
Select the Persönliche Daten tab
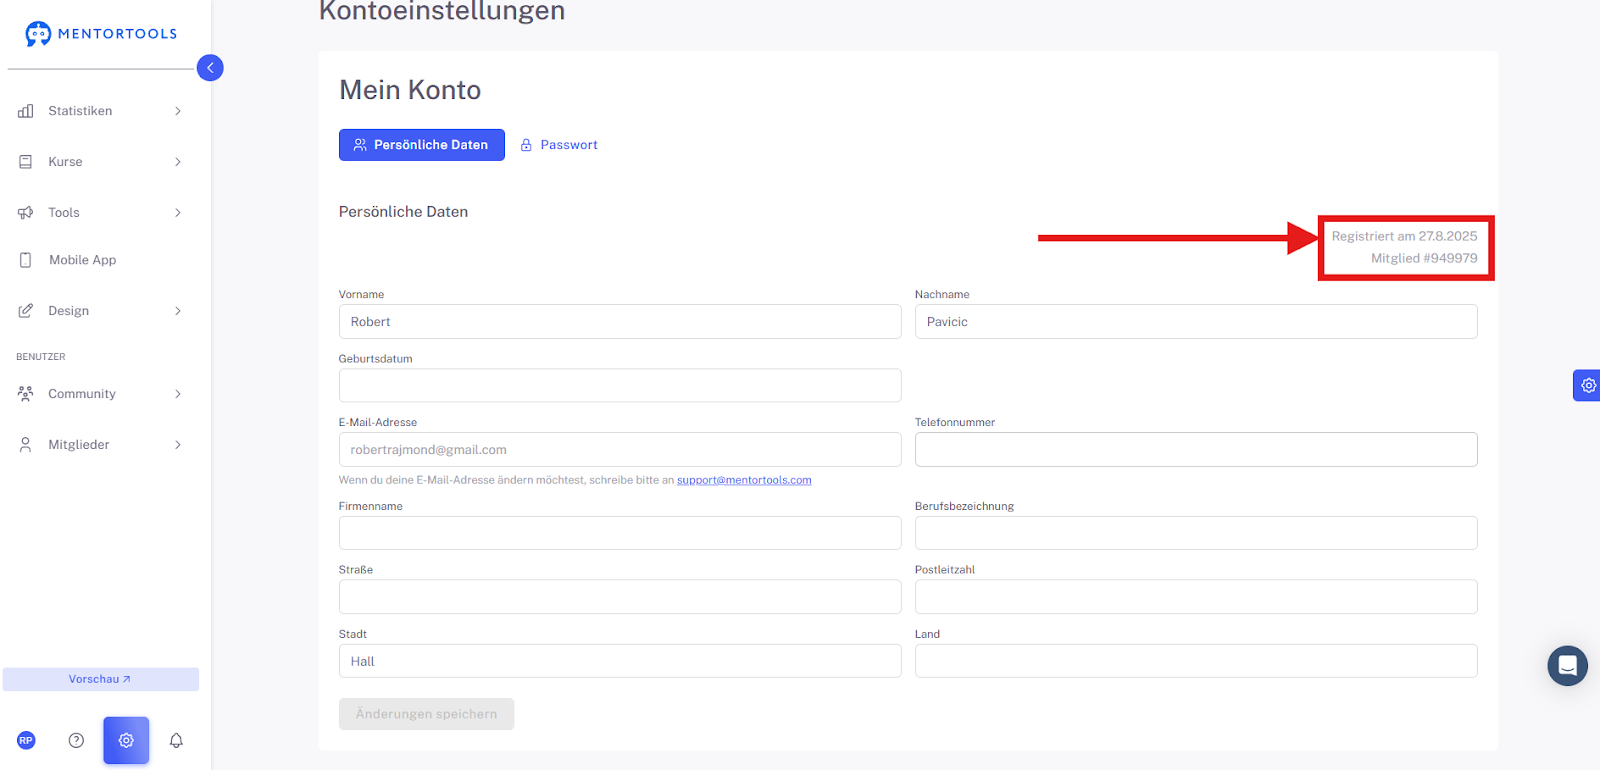coord(422,145)
